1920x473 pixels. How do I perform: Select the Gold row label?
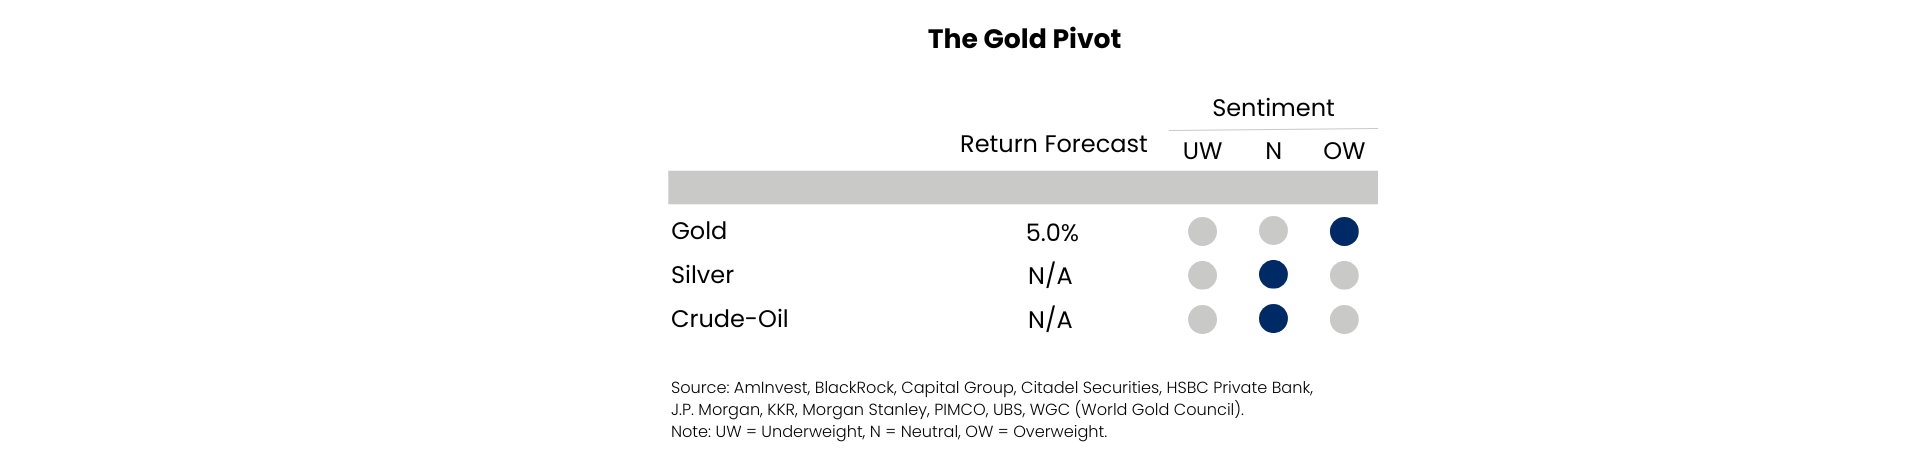(699, 231)
